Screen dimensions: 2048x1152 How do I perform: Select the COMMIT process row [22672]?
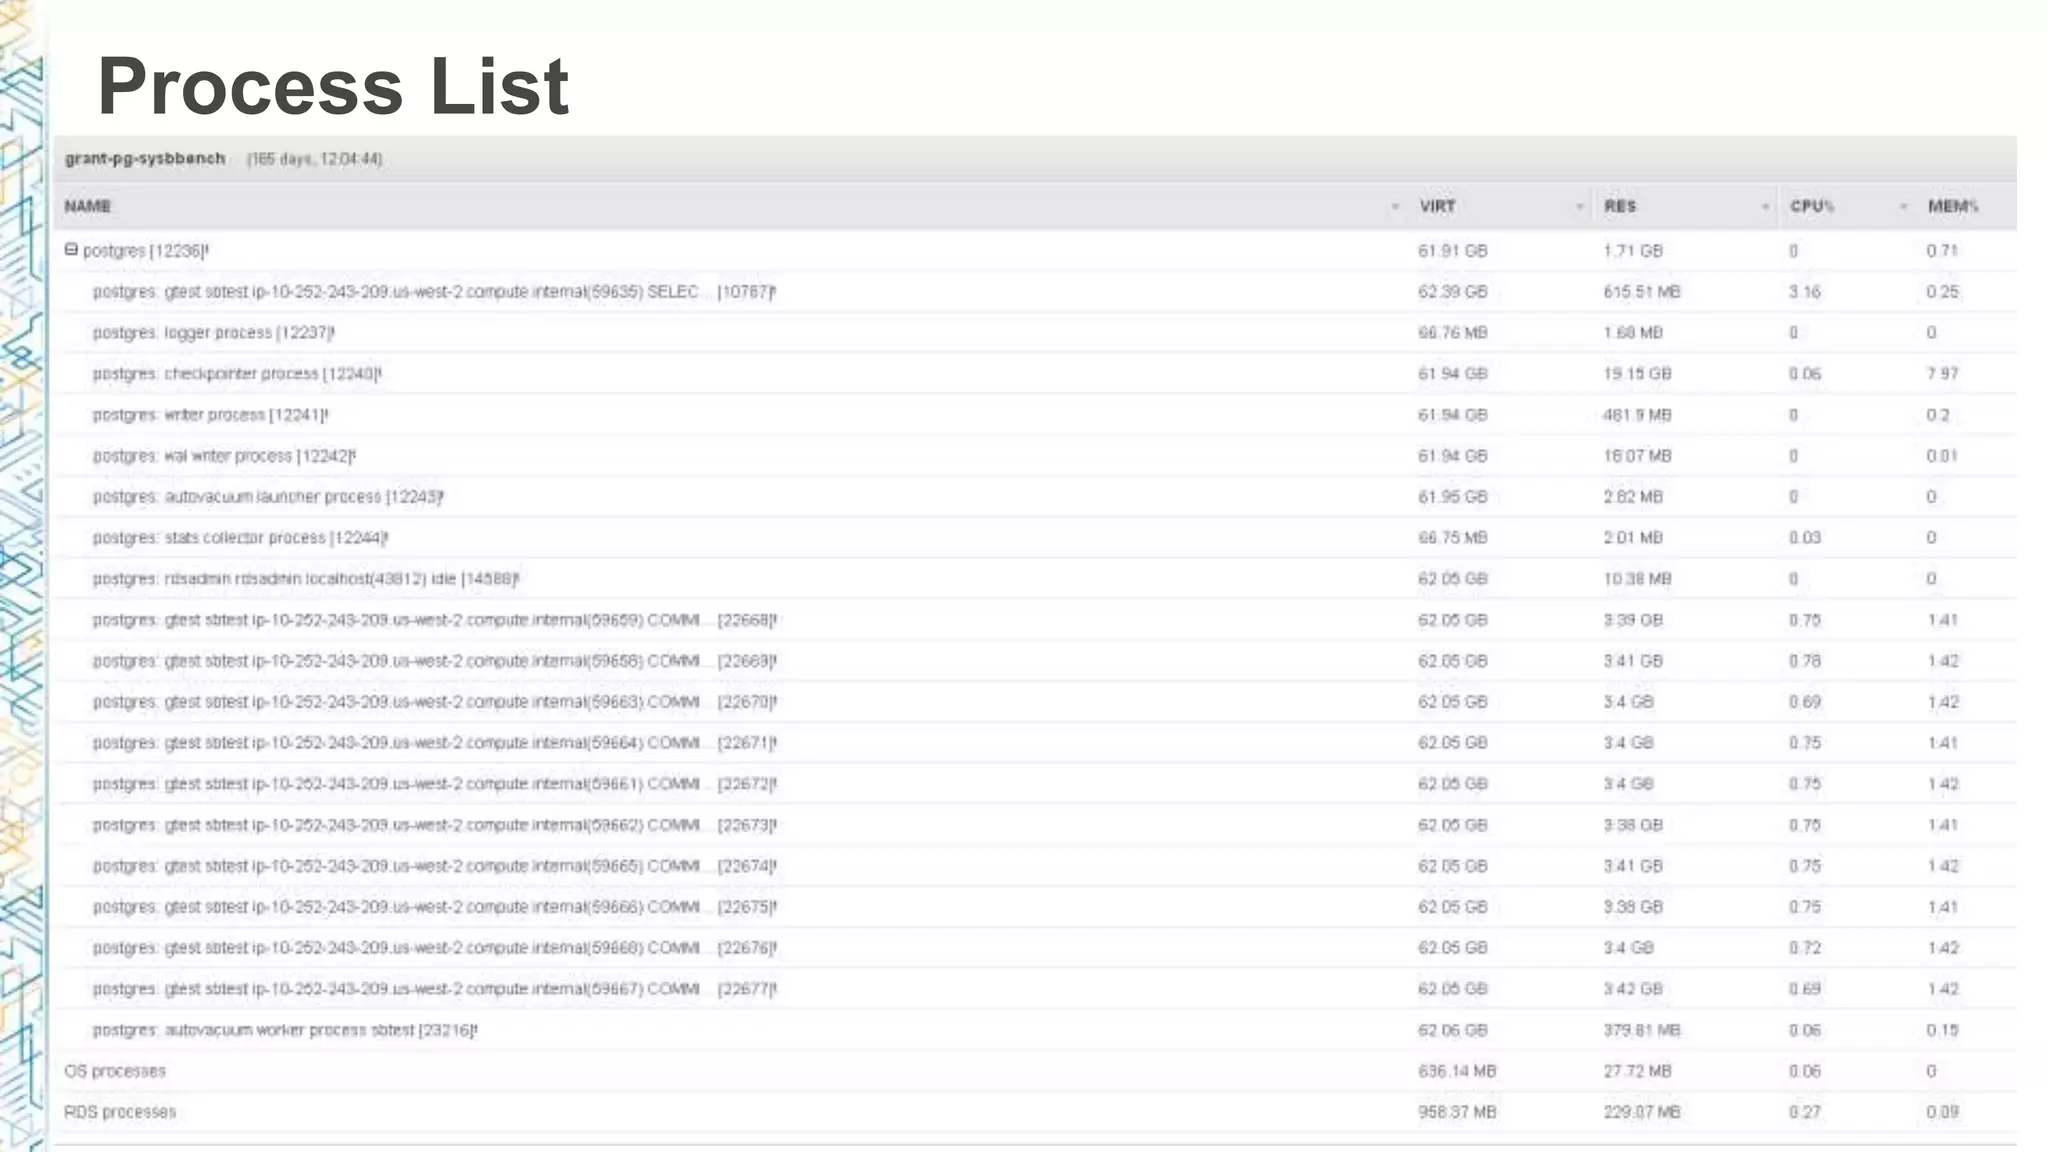[x=1036, y=784]
